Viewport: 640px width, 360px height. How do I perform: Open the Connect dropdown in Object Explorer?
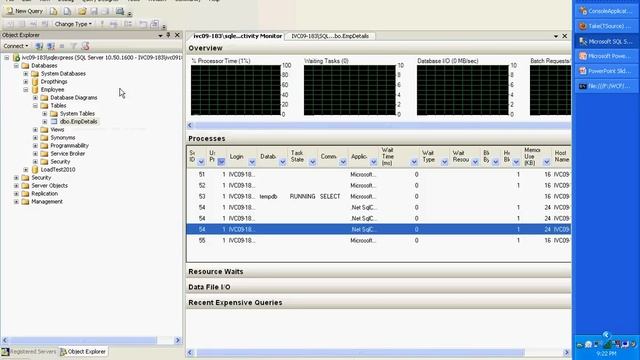(16, 46)
